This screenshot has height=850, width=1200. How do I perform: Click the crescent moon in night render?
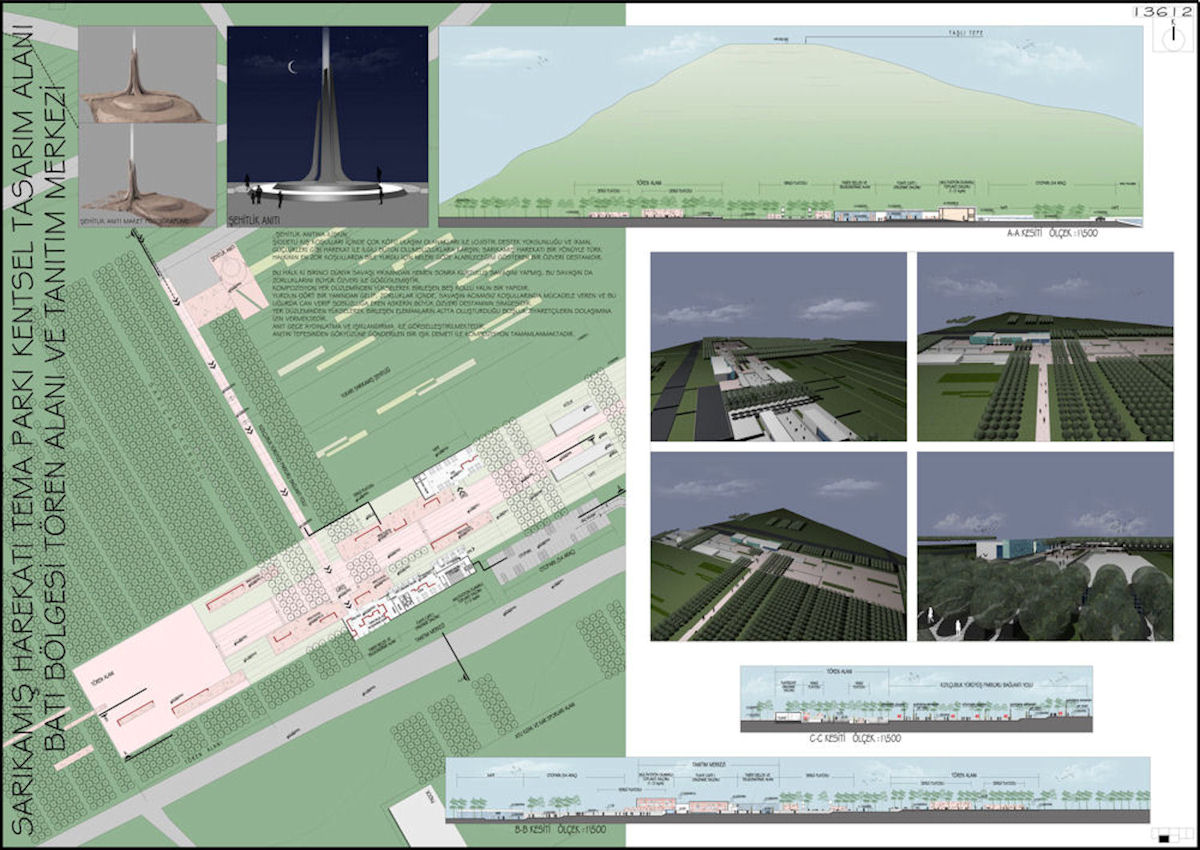click(x=294, y=68)
